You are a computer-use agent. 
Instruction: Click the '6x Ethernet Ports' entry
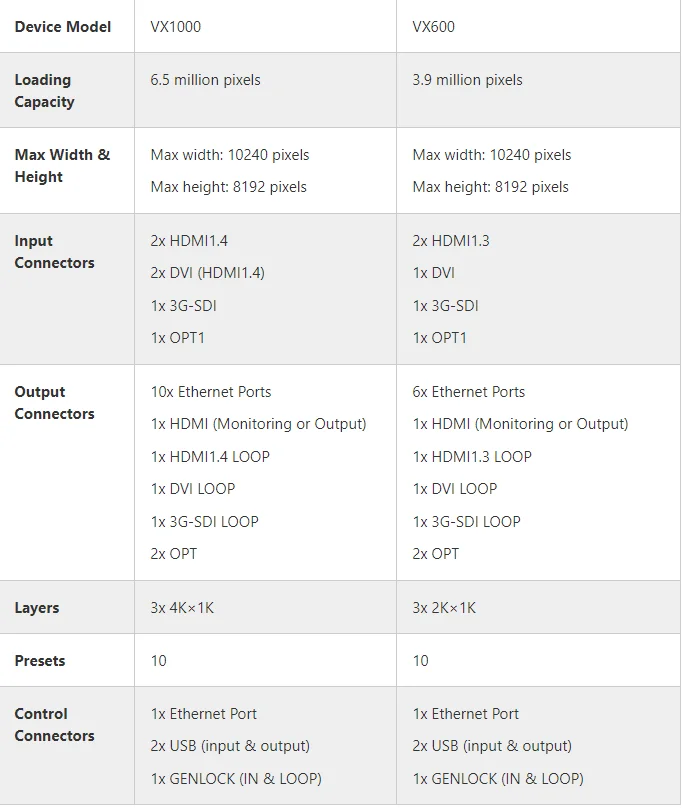pyautogui.click(x=469, y=392)
